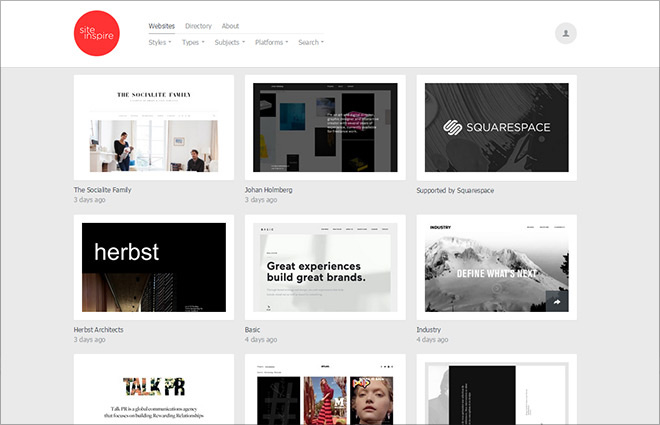Click the 'Industry' title link

coord(428,329)
